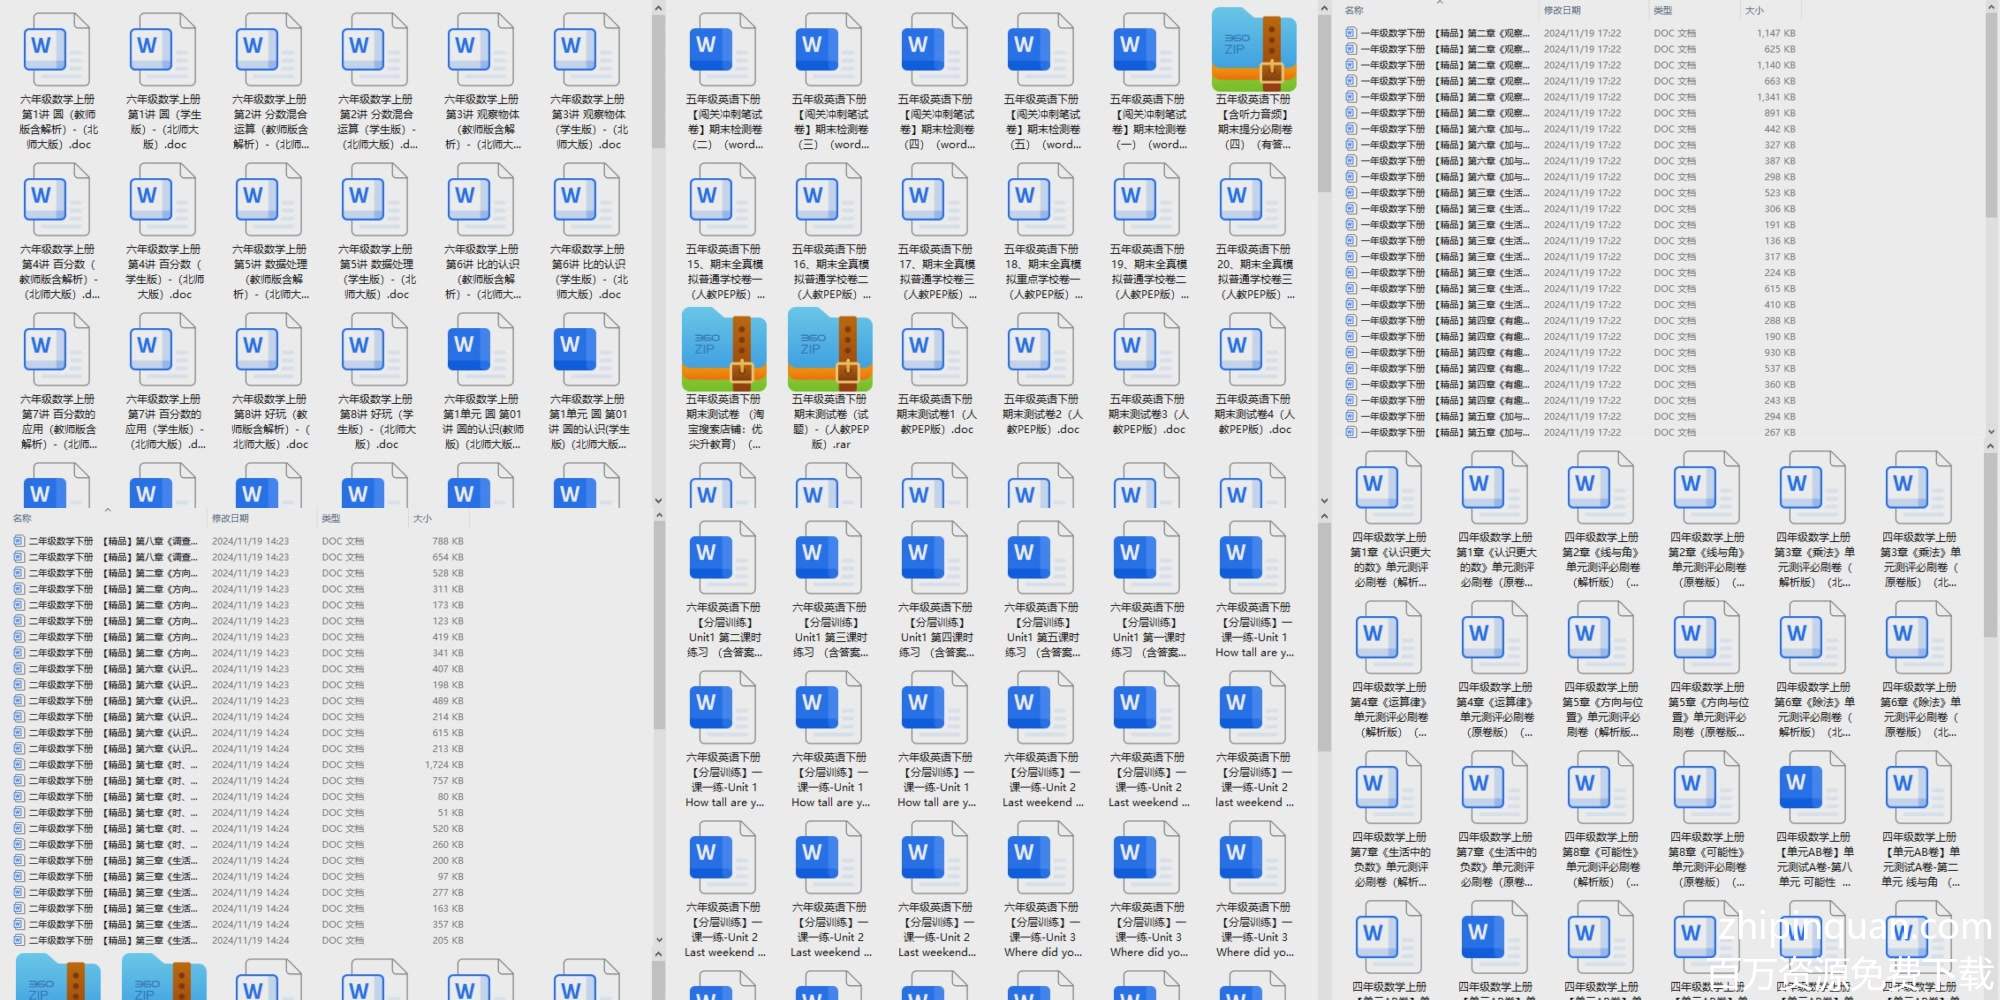Click scroll-down arrow of 五年级英语 icon pane
The width and height of the screenshot is (2000, 1000).
point(1324,500)
